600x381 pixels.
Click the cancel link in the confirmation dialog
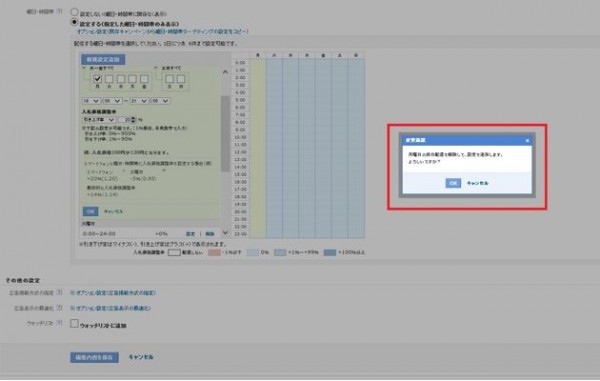coord(478,183)
